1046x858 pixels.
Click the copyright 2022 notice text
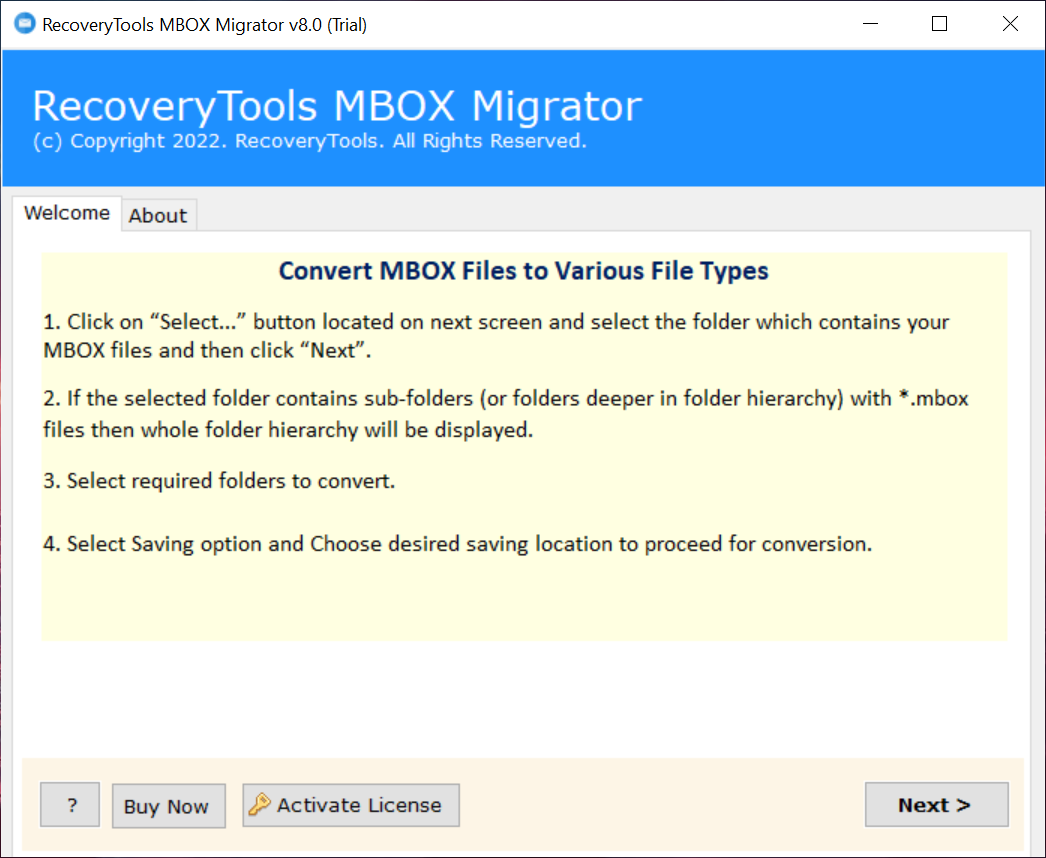(x=310, y=141)
